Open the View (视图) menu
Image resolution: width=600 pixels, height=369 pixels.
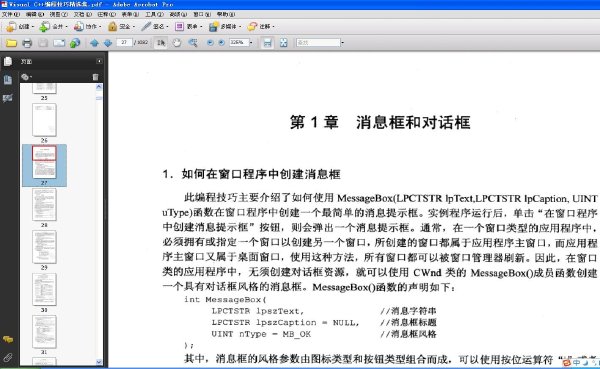(59, 14)
